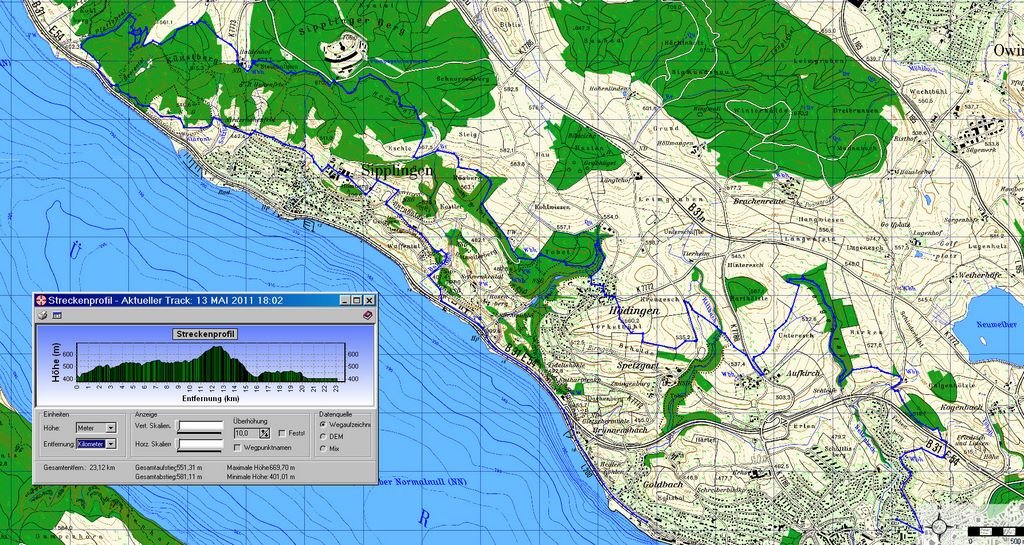Click the Horz. Skalen slider

tap(200, 445)
